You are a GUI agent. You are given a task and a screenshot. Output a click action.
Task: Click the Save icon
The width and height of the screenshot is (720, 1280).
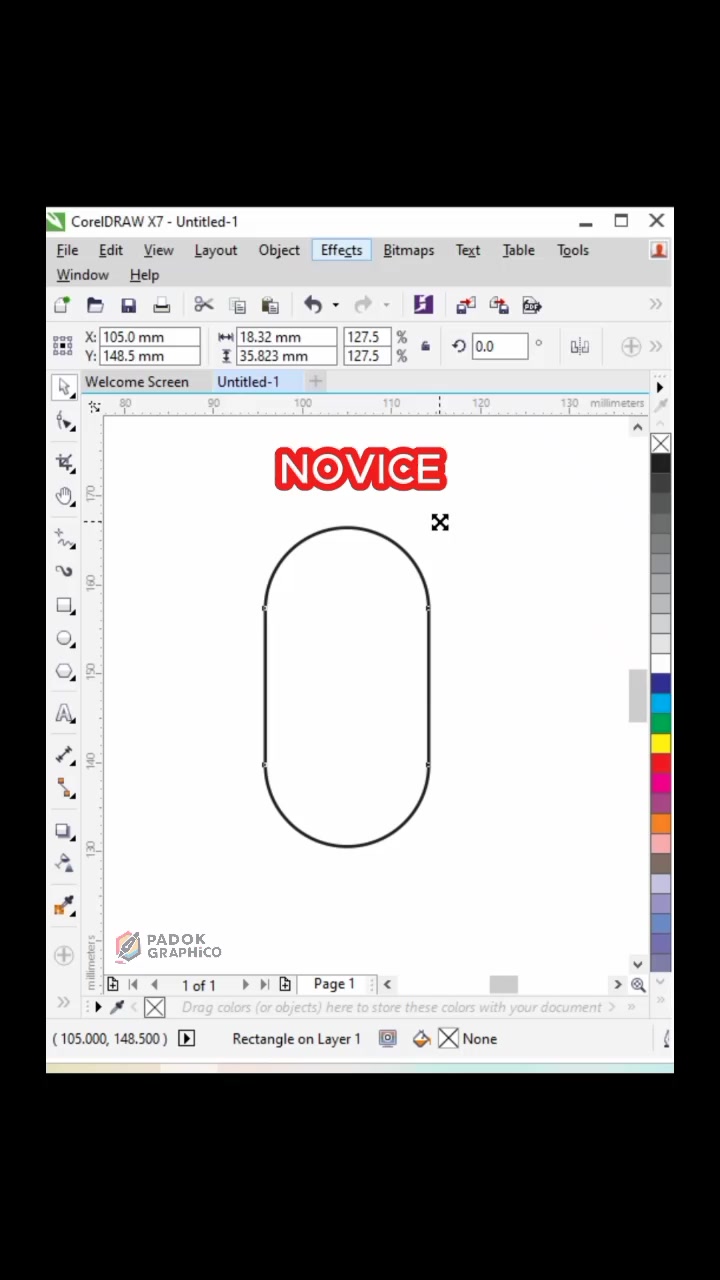pyautogui.click(x=128, y=305)
